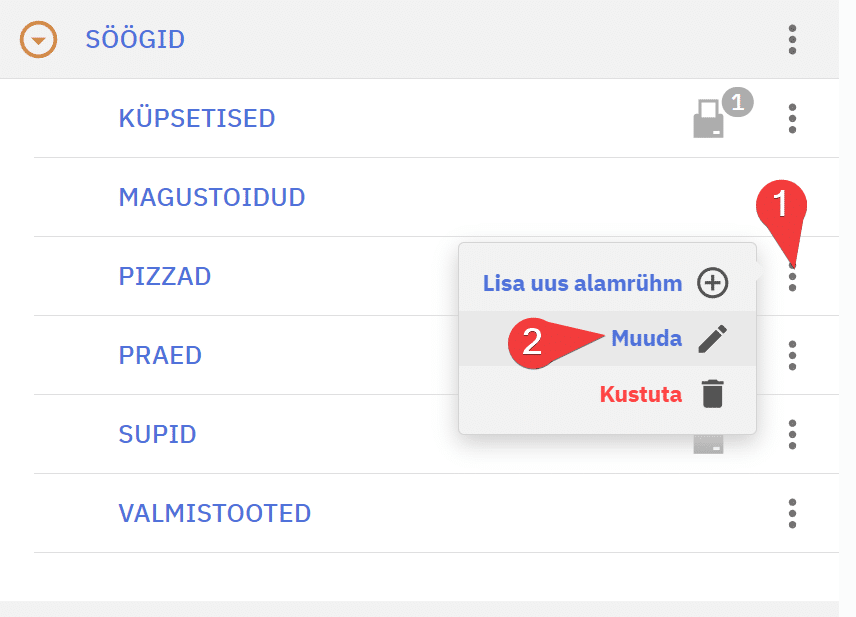Open three-dot menu for KÜPSETISED
Screen dimensions: 856x617
pos(792,118)
